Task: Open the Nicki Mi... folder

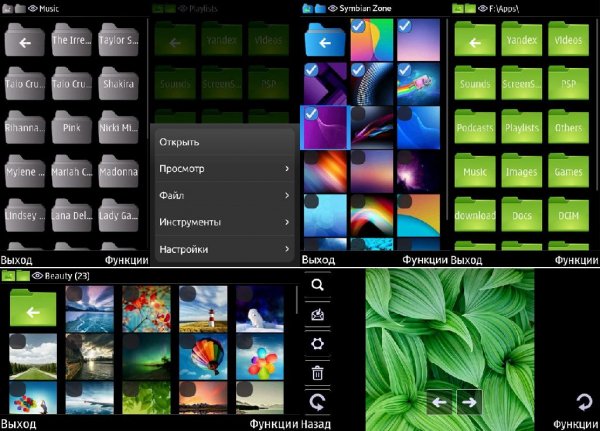Action: [x=118, y=127]
